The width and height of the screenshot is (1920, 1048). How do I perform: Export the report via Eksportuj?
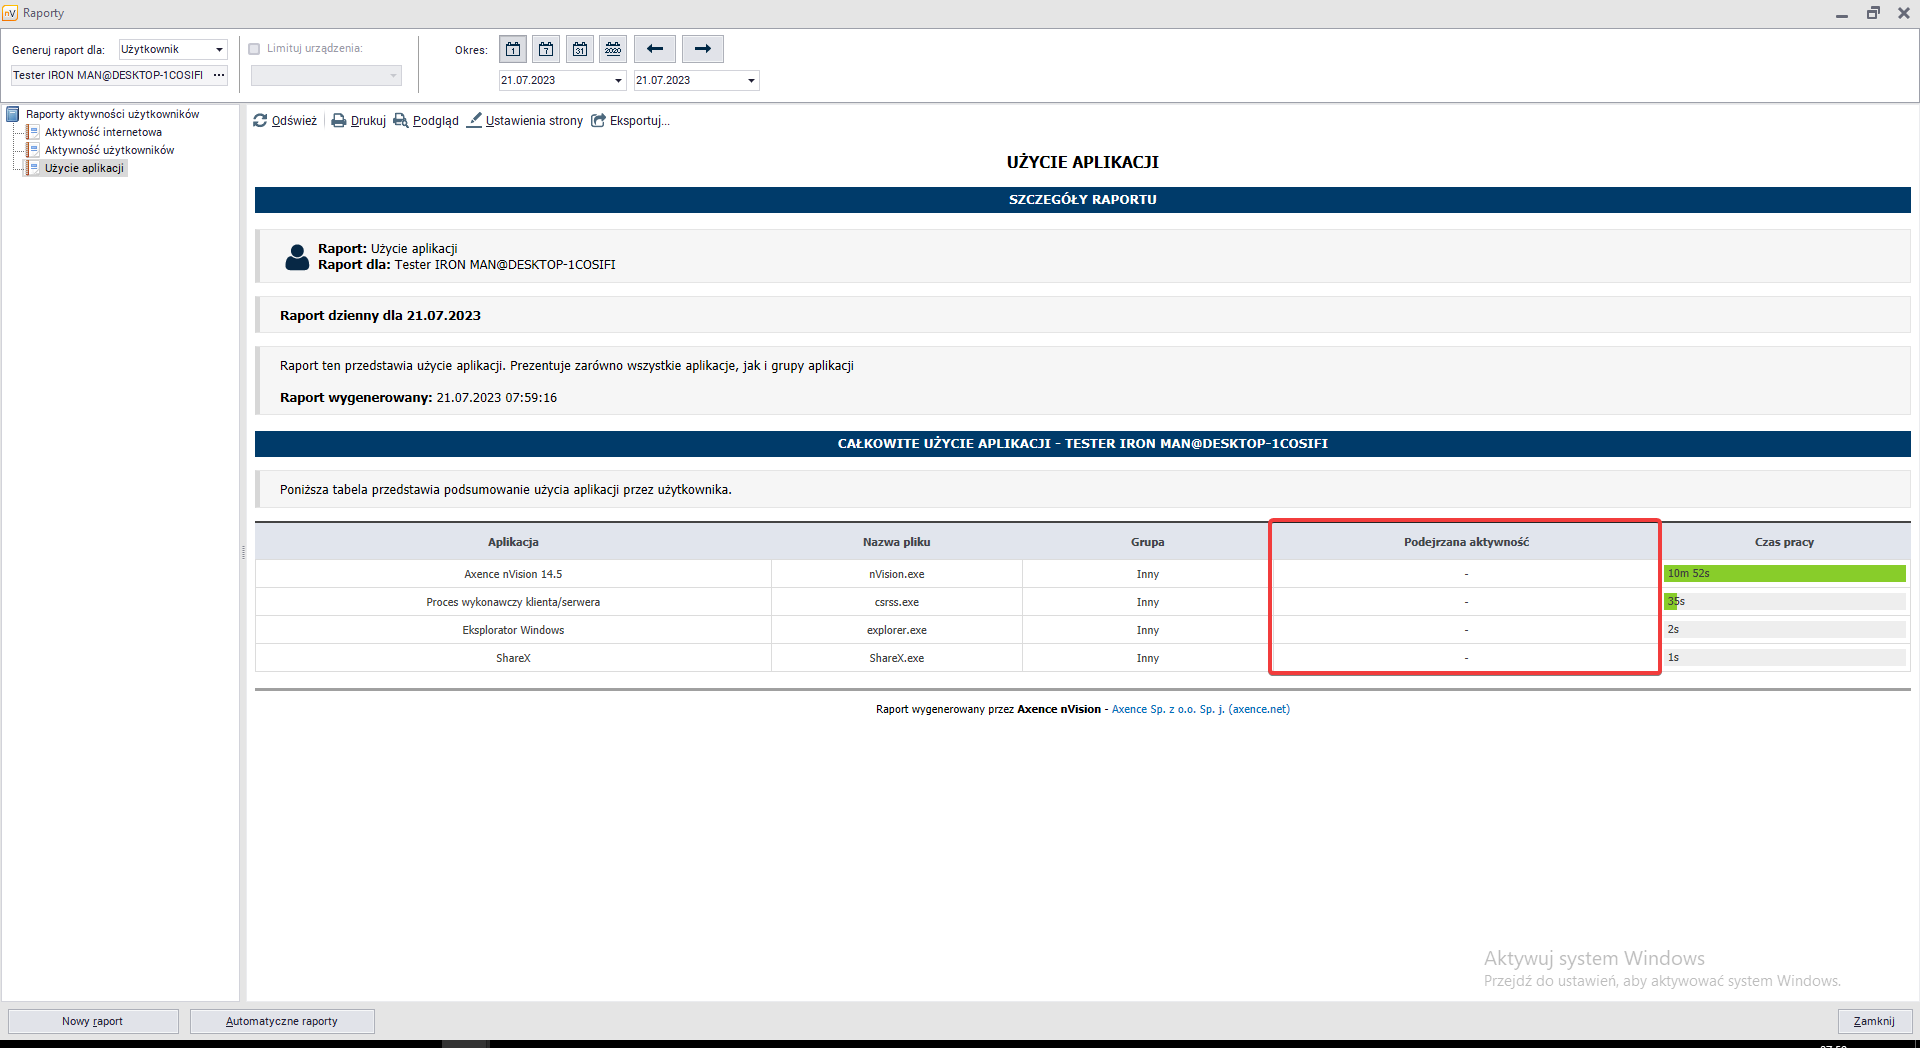[630, 121]
